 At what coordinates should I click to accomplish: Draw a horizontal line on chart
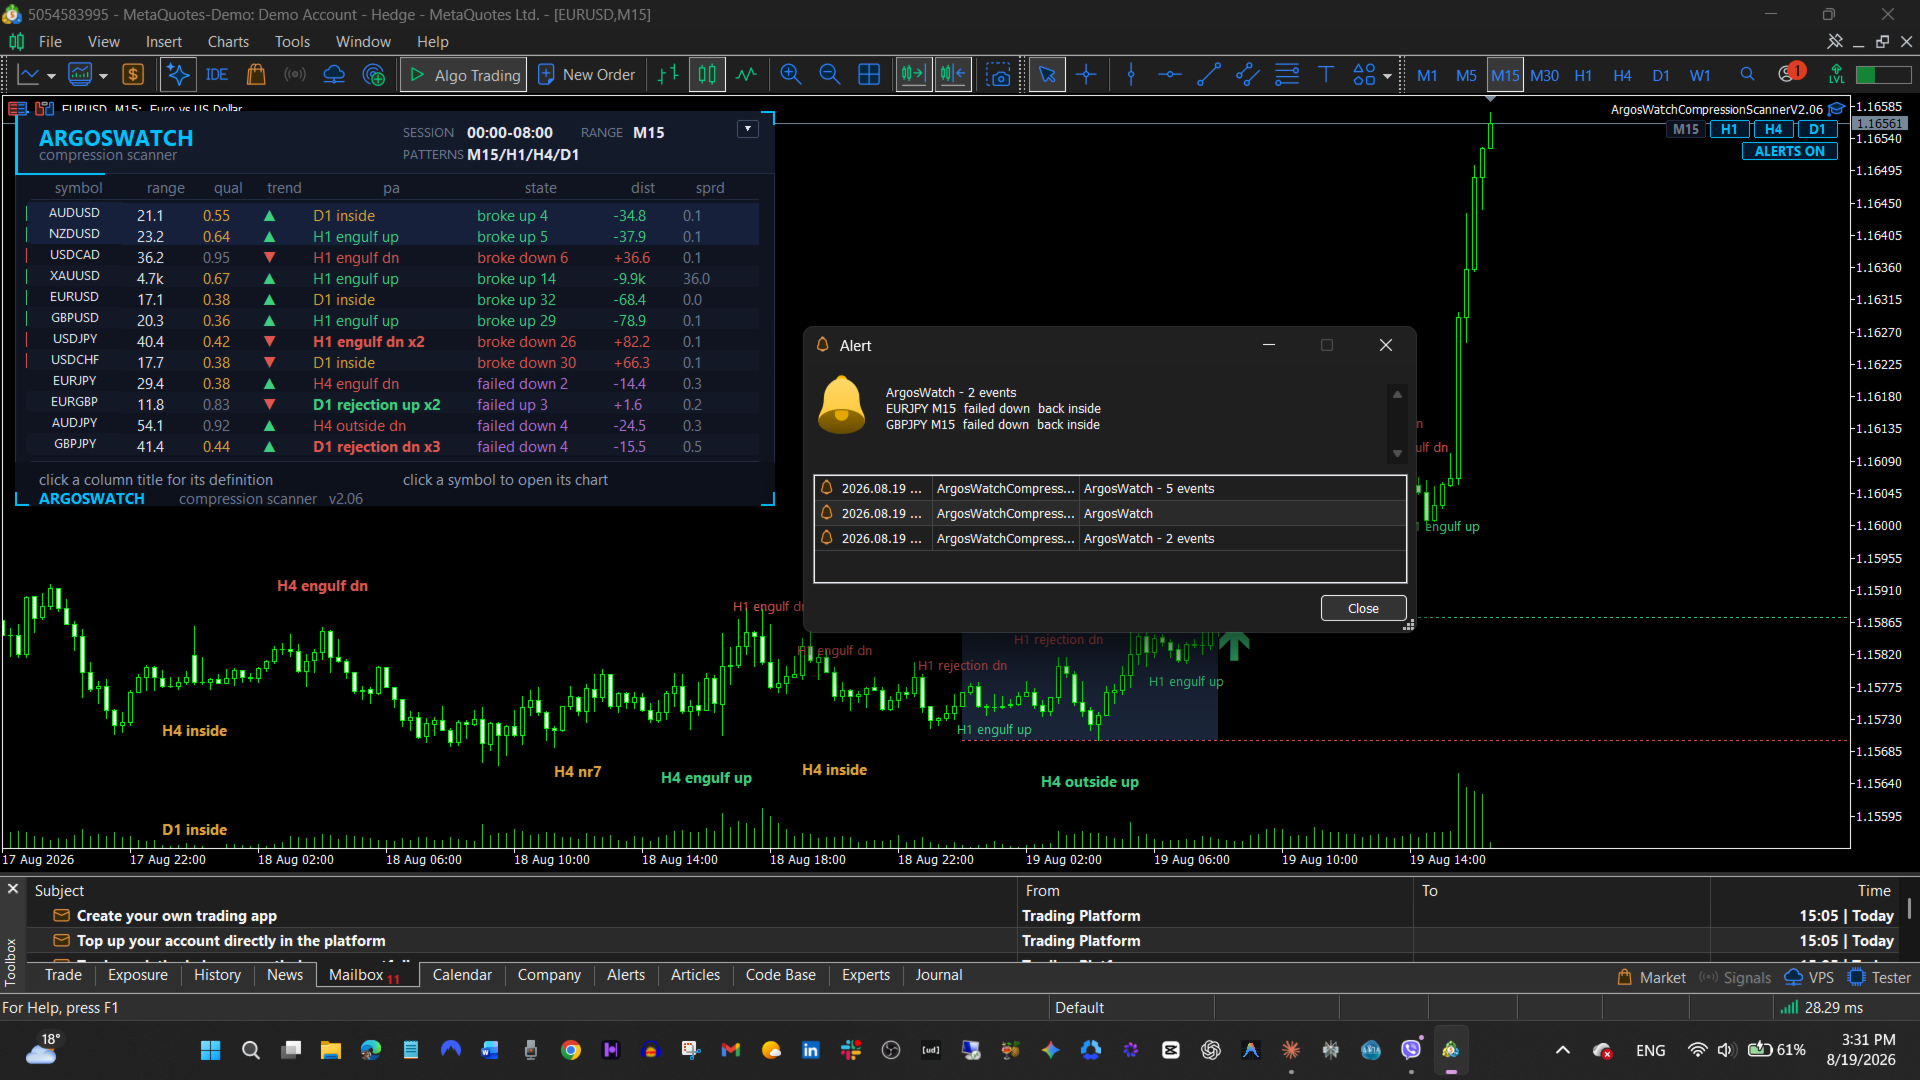point(1170,75)
